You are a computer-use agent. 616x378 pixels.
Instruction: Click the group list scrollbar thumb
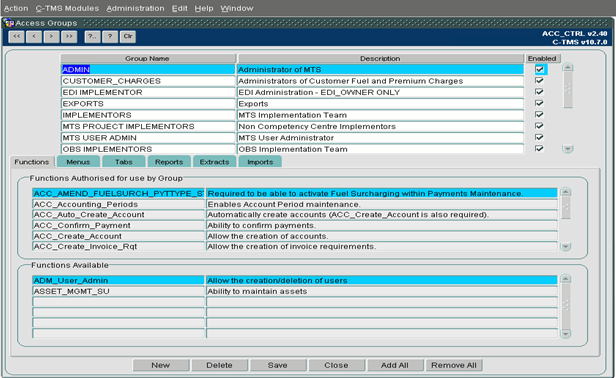point(567,90)
